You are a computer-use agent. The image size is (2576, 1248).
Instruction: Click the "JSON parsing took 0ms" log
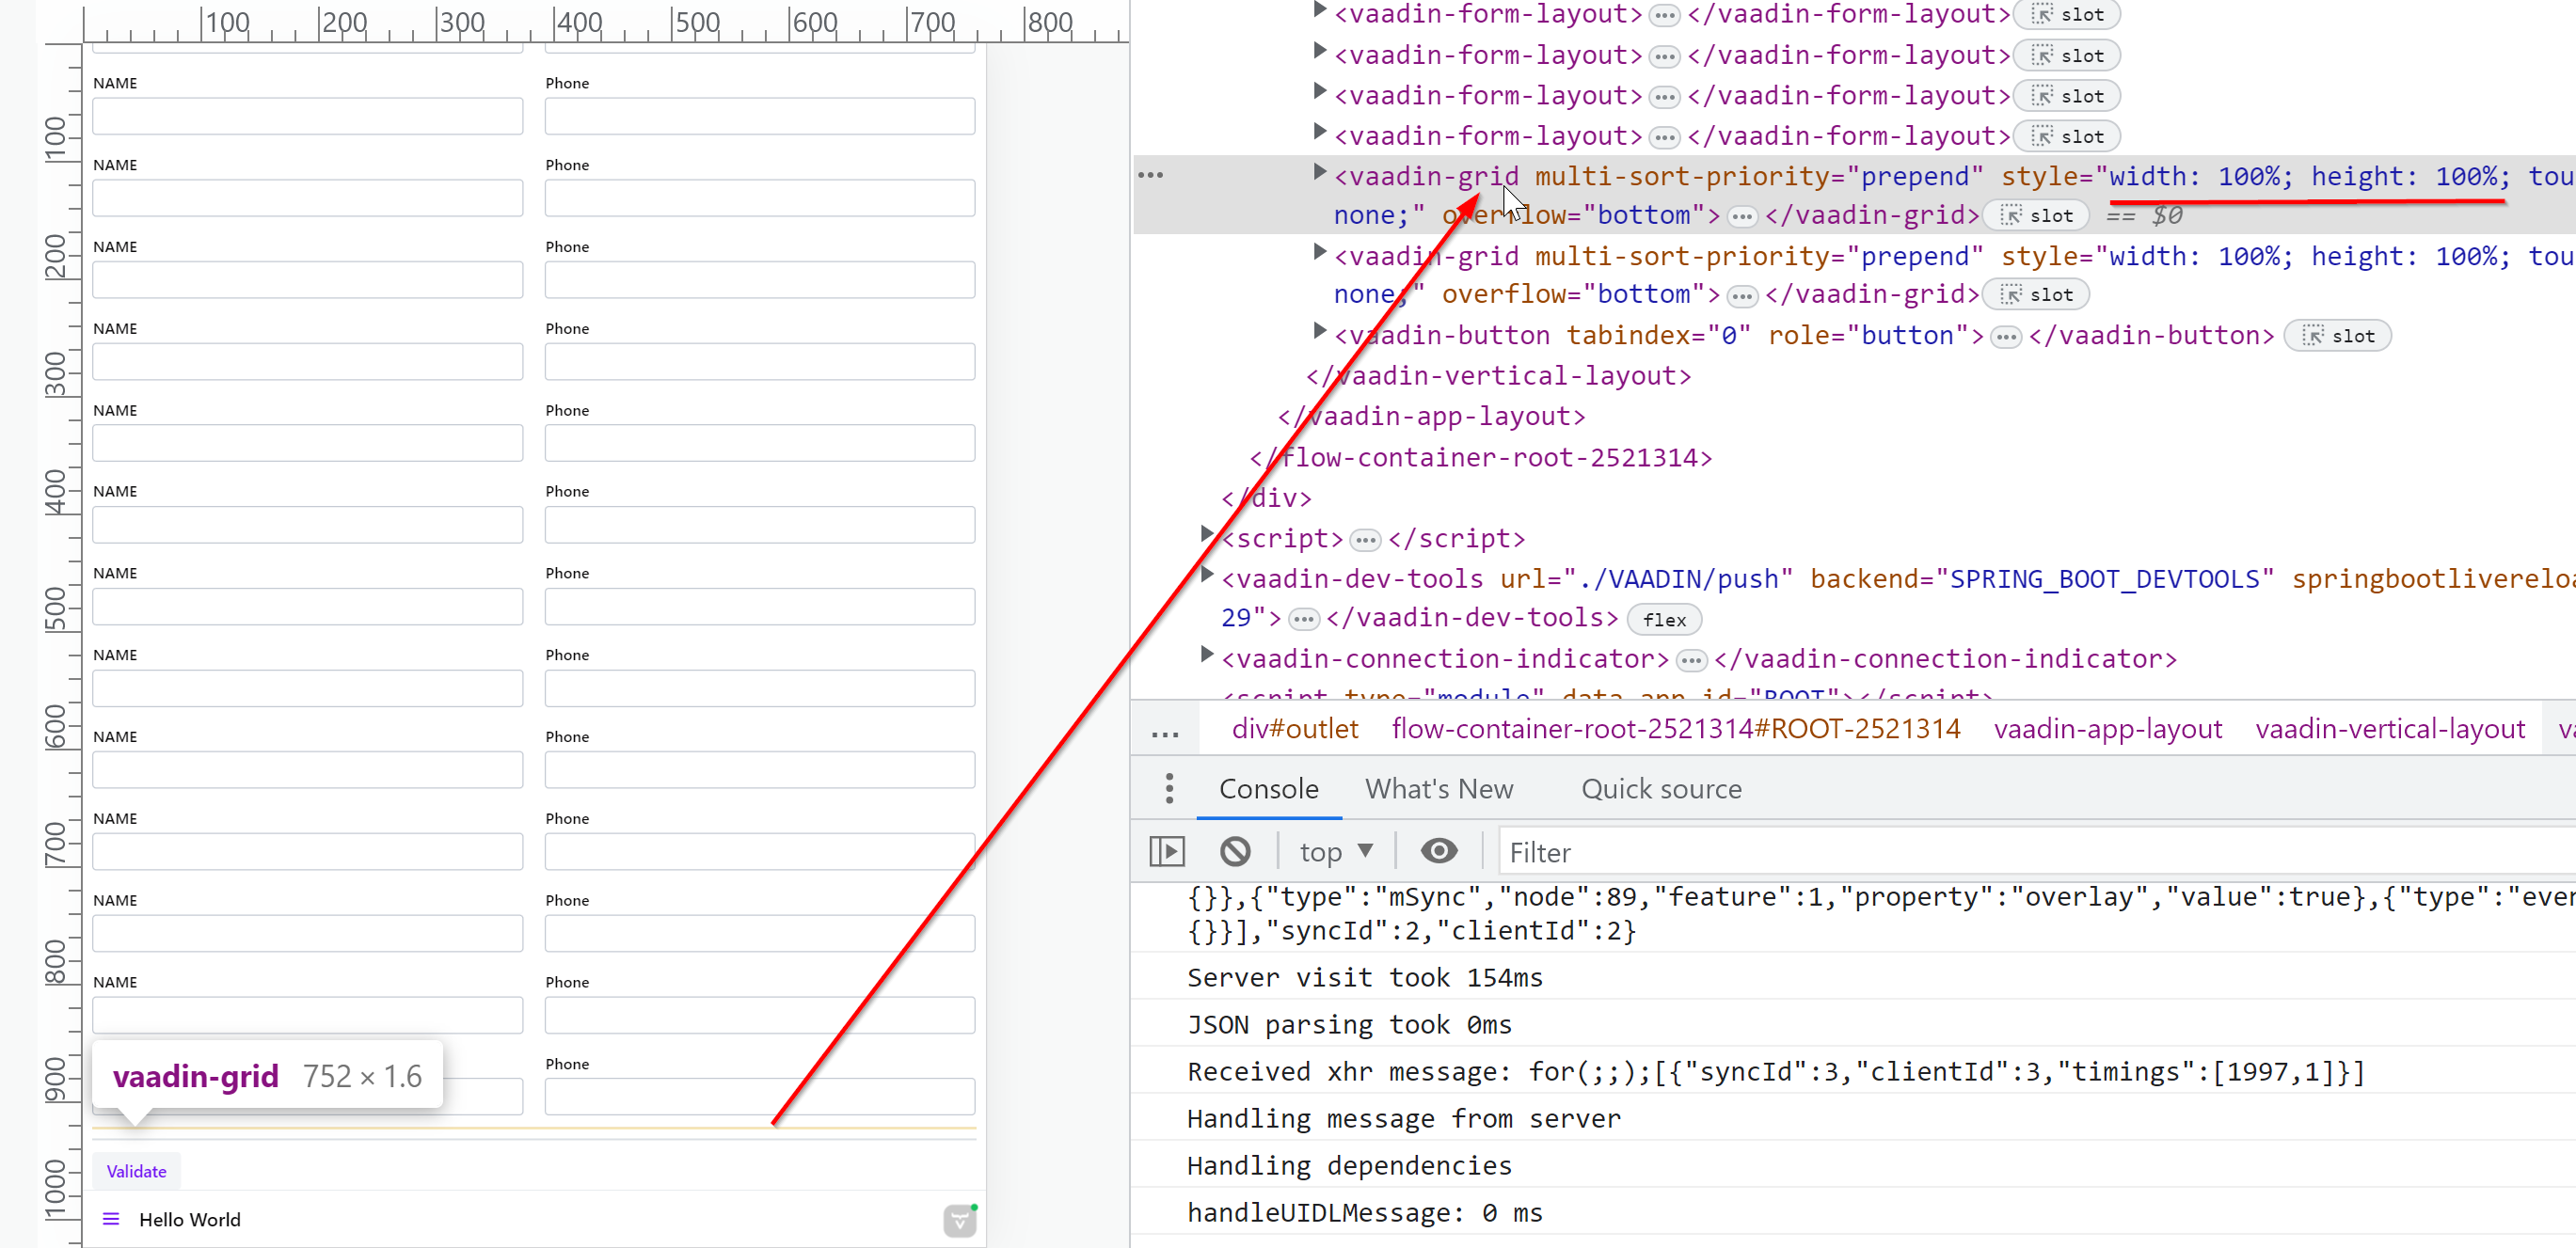click(x=1349, y=1025)
